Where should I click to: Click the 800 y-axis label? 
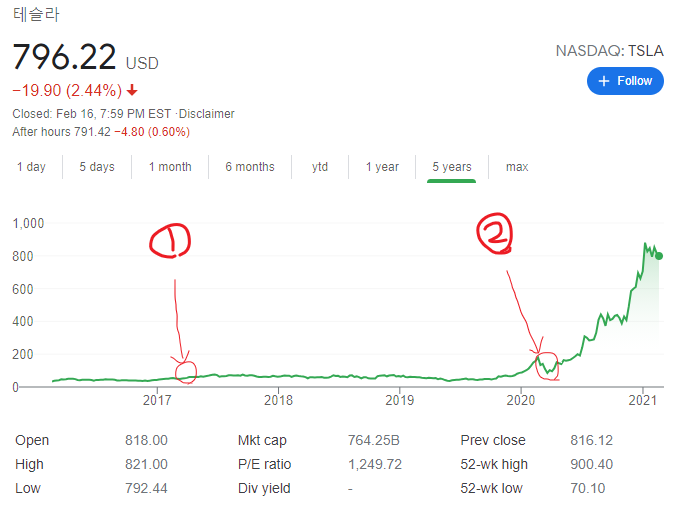(x=23, y=256)
